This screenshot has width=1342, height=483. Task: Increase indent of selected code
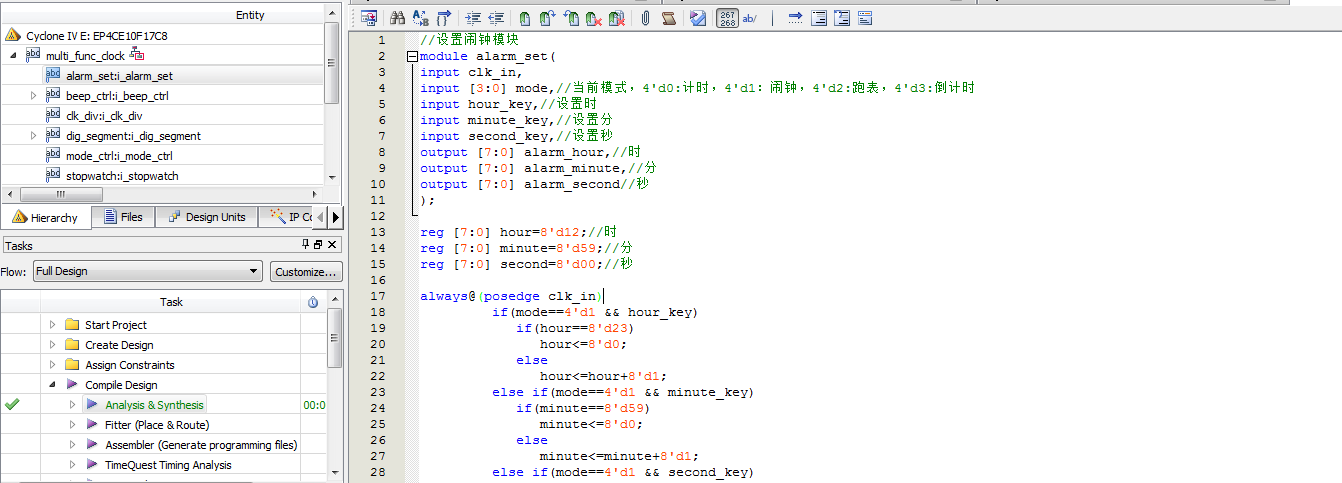(x=473, y=18)
